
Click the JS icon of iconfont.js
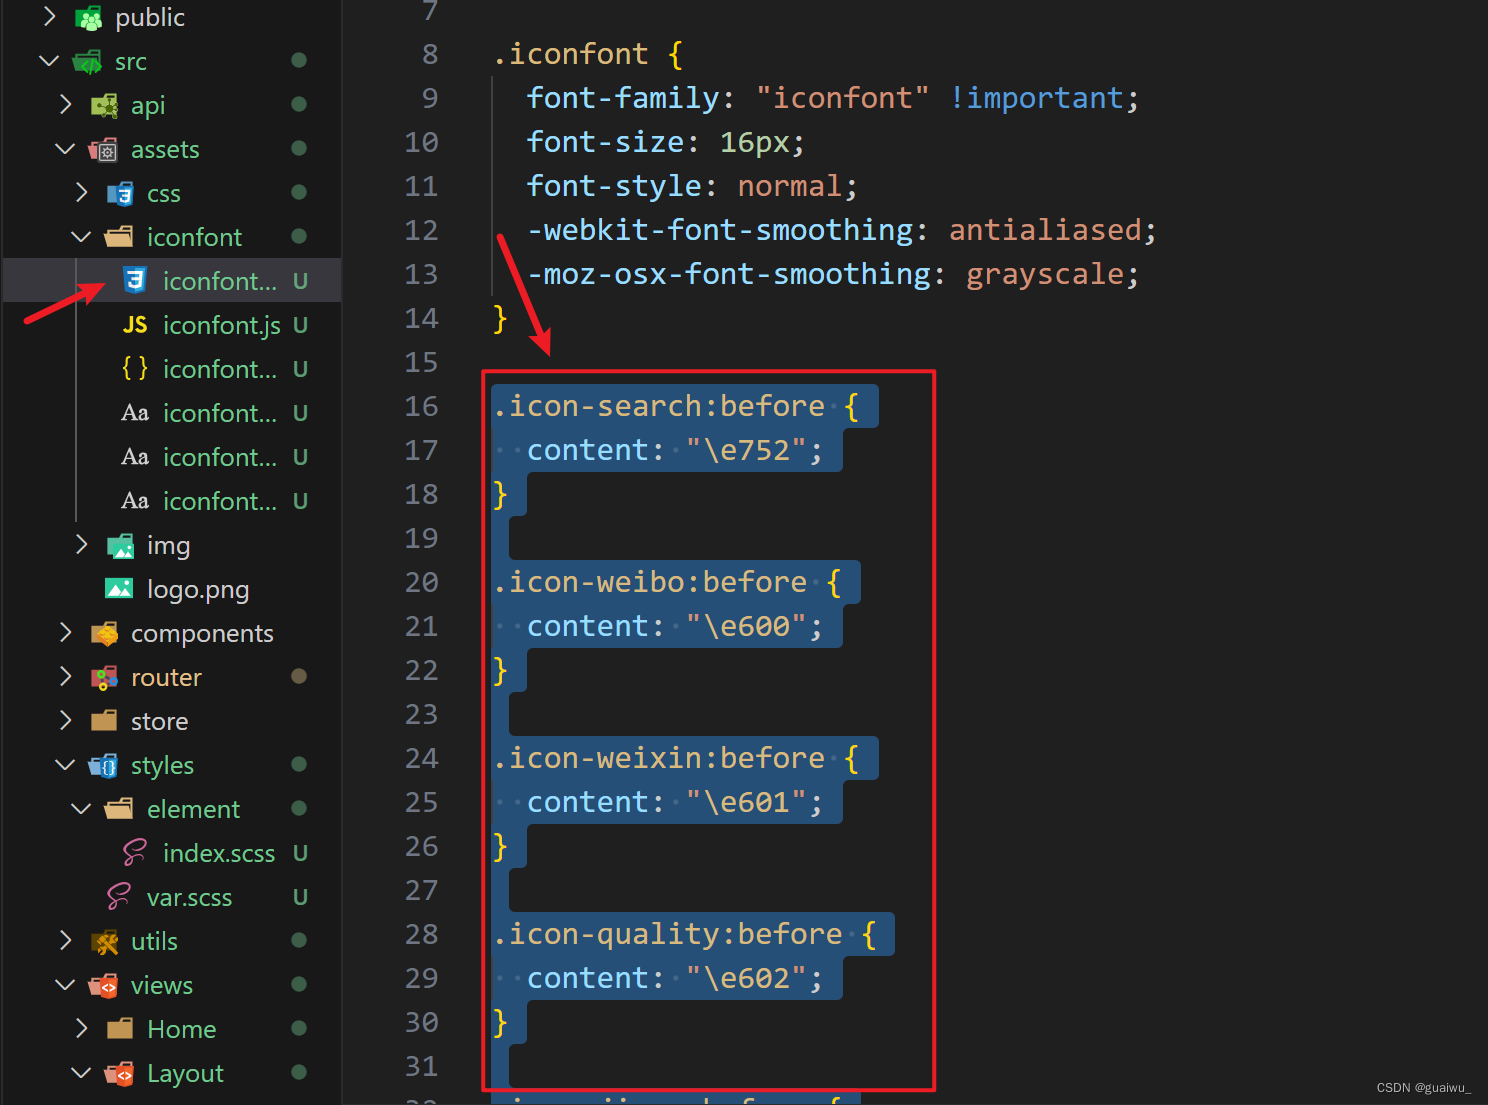point(135,325)
